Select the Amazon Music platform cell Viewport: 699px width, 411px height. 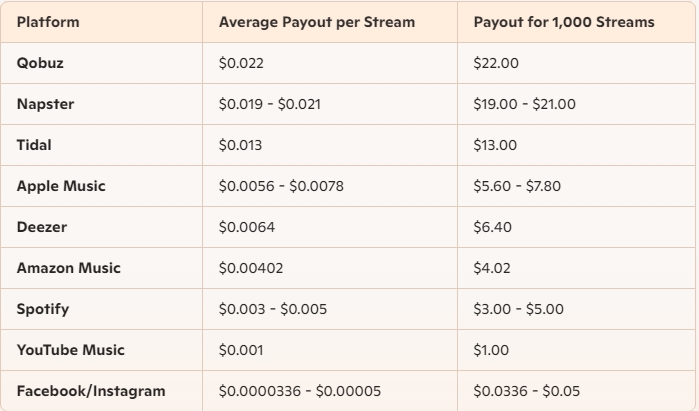69,268
